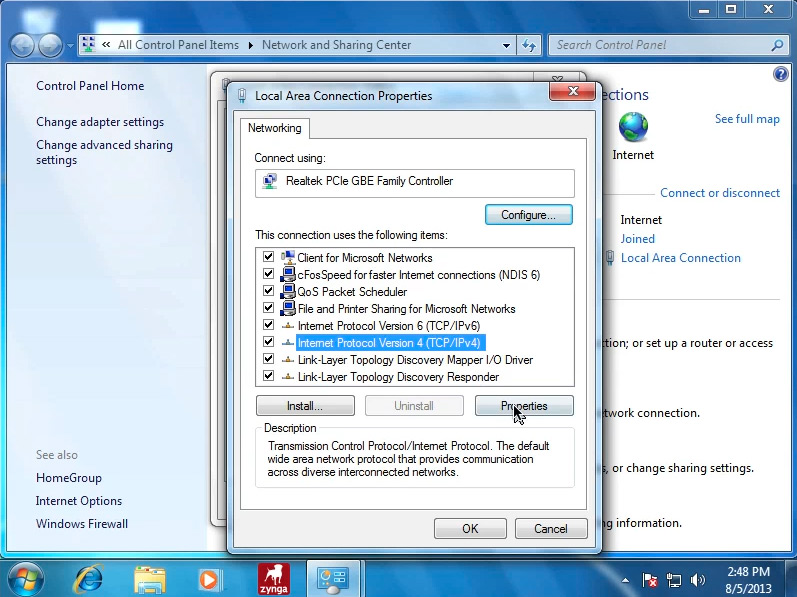Click the Internet globe icon
Image resolution: width=797 pixels, height=597 pixels.
tap(633, 127)
